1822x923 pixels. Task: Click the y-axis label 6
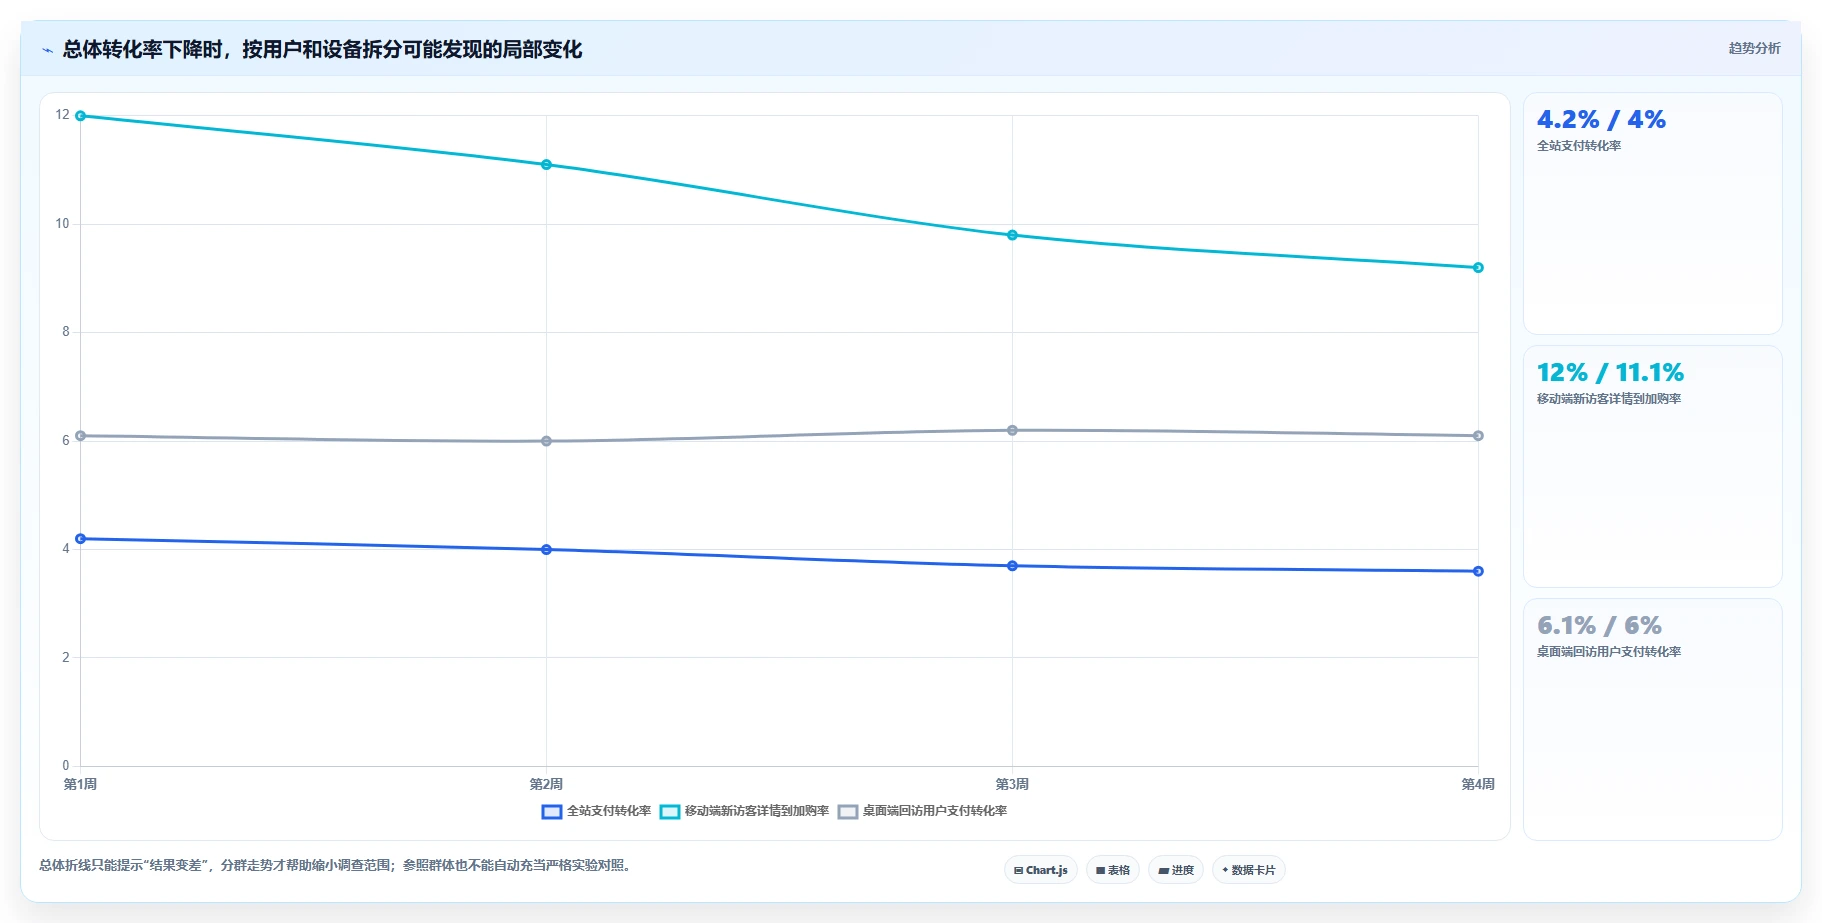tap(66, 440)
